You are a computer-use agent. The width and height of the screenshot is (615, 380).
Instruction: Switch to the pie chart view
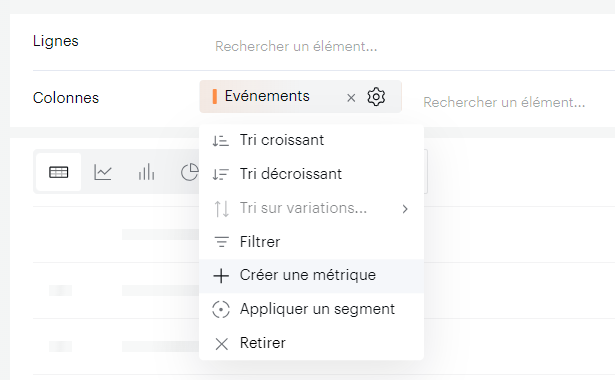click(189, 172)
